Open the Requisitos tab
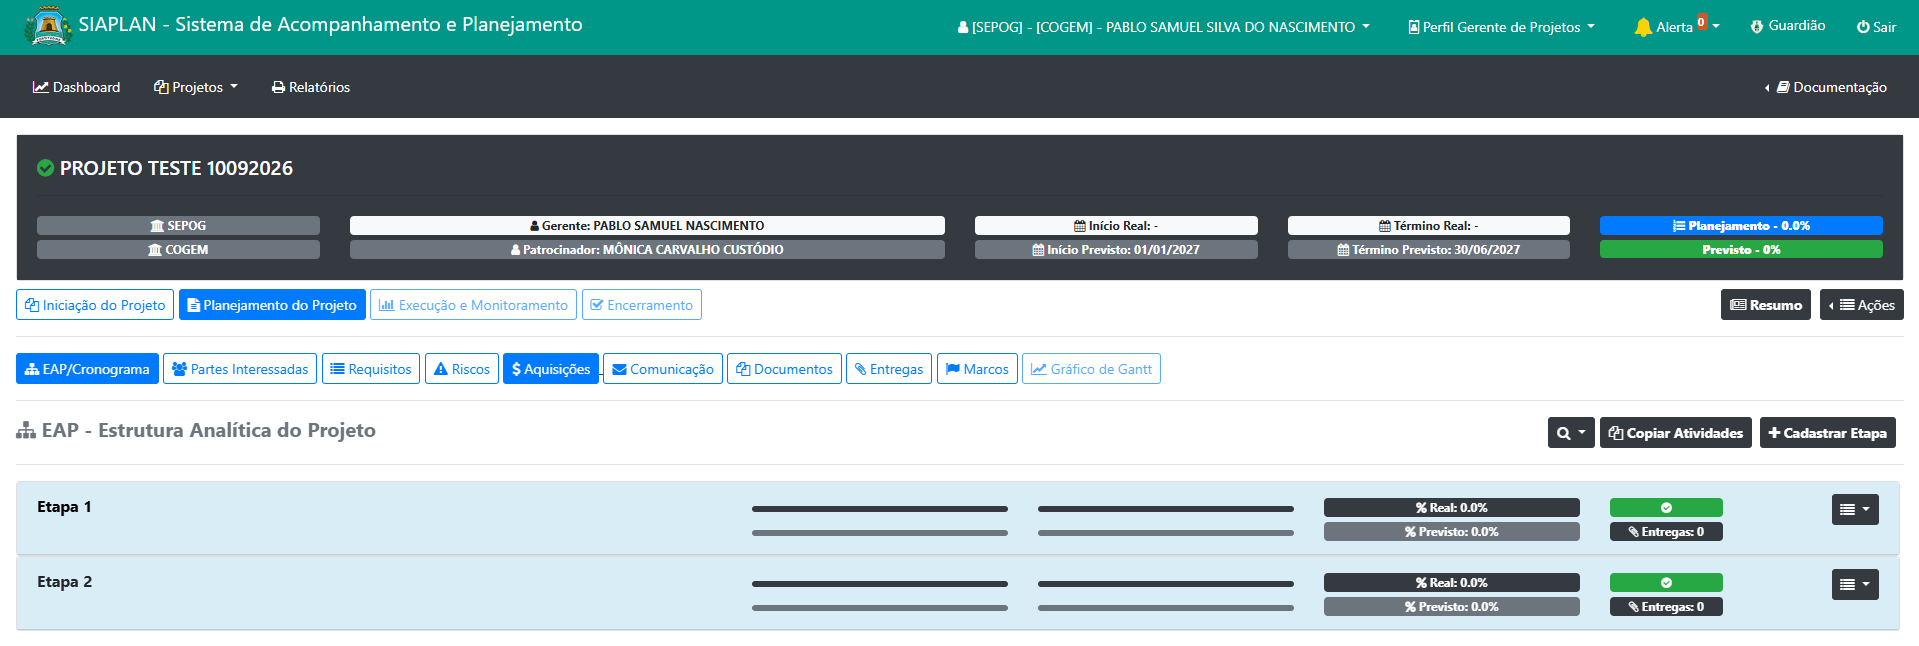 (x=371, y=369)
